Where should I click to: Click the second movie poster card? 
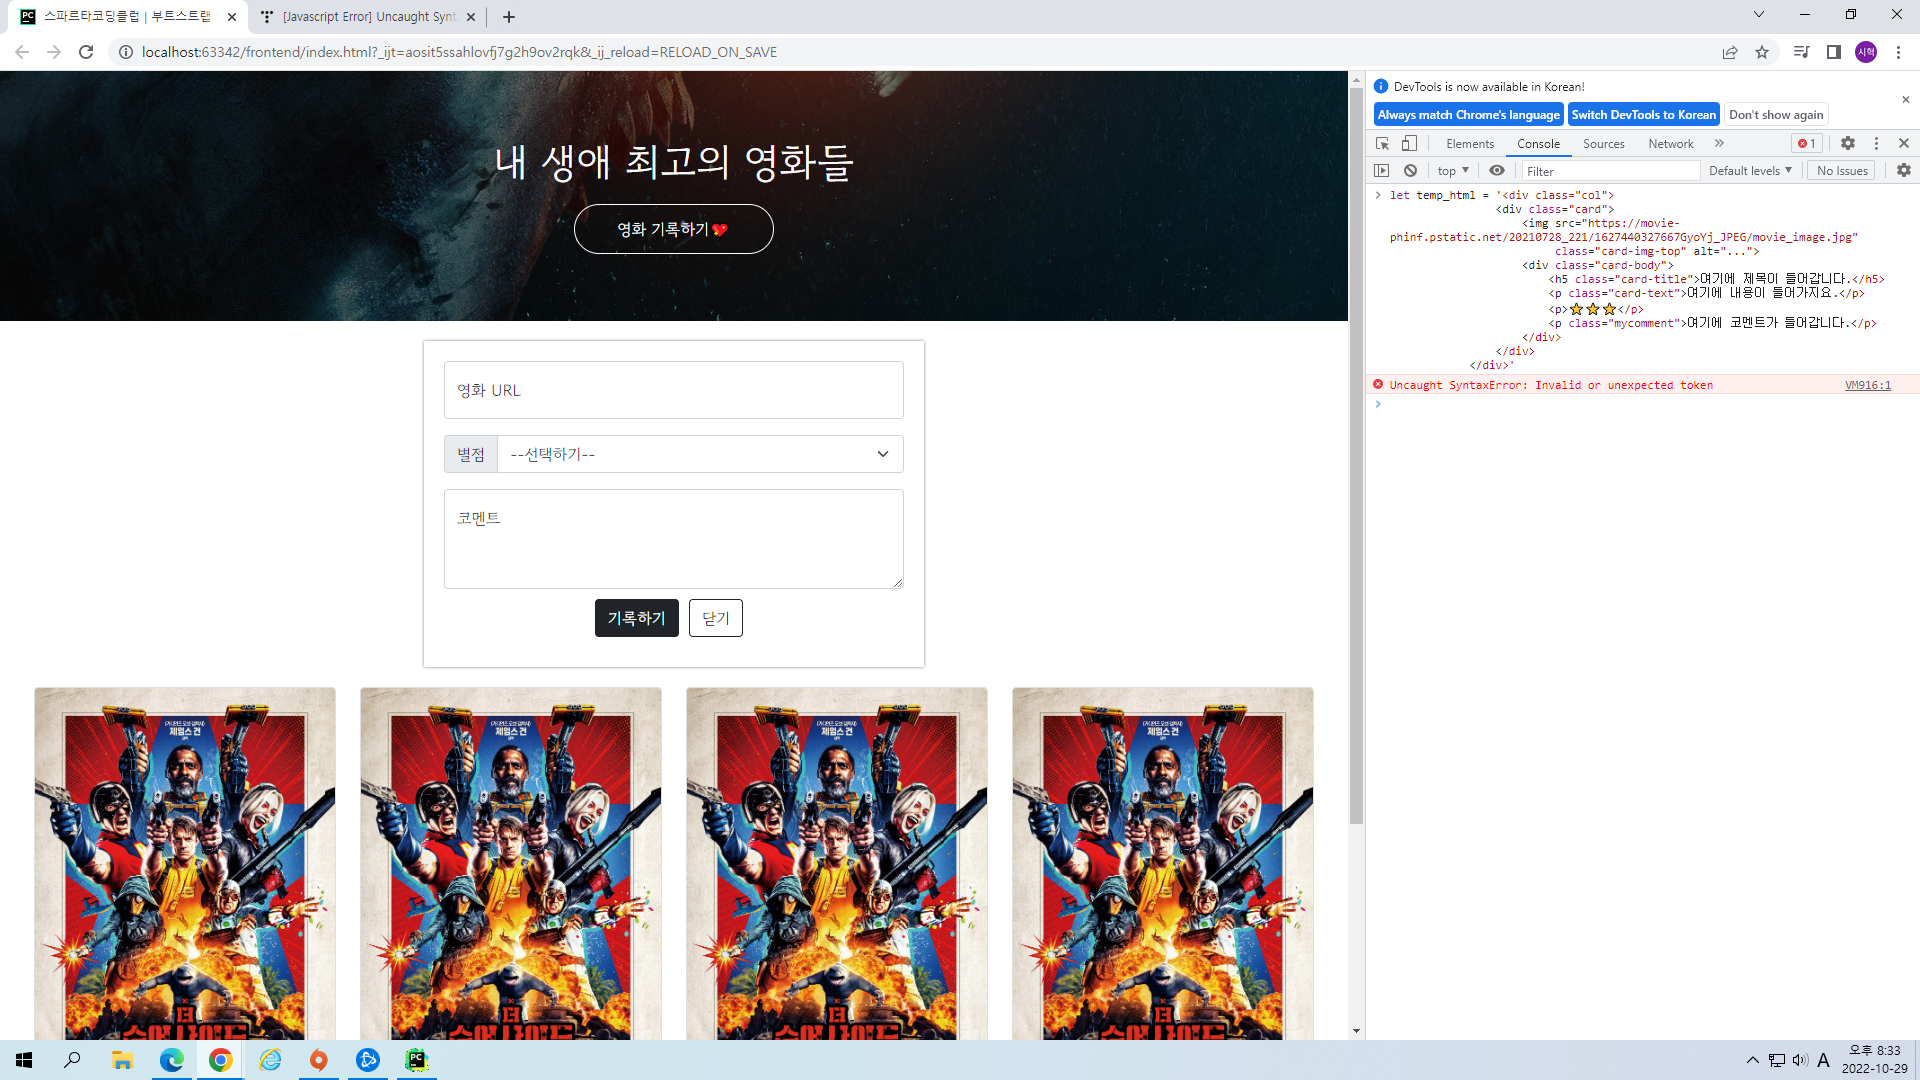511,863
